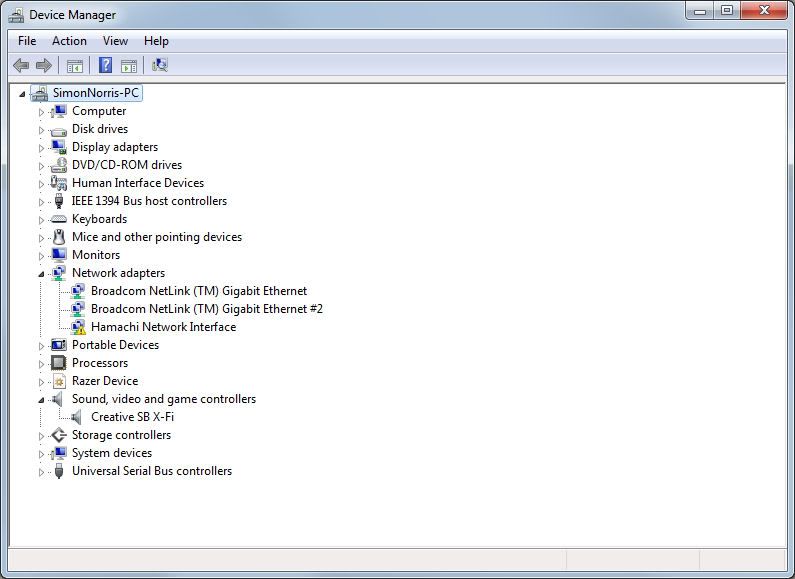Click the Creative SB X-Fi speaker icon
The height and width of the screenshot is (579, 795).
(x=78, y=417)
